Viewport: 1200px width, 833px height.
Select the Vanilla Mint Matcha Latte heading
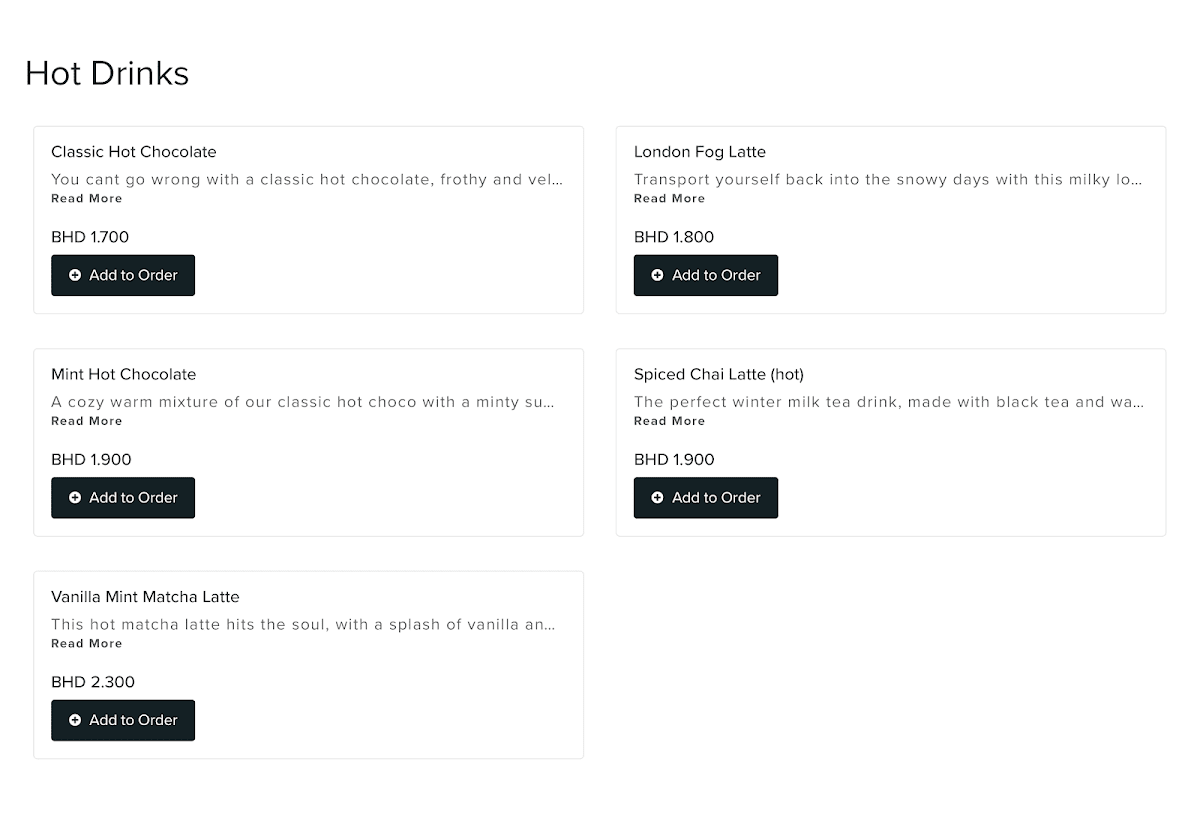pyautogui.click(x=145, y=597)
